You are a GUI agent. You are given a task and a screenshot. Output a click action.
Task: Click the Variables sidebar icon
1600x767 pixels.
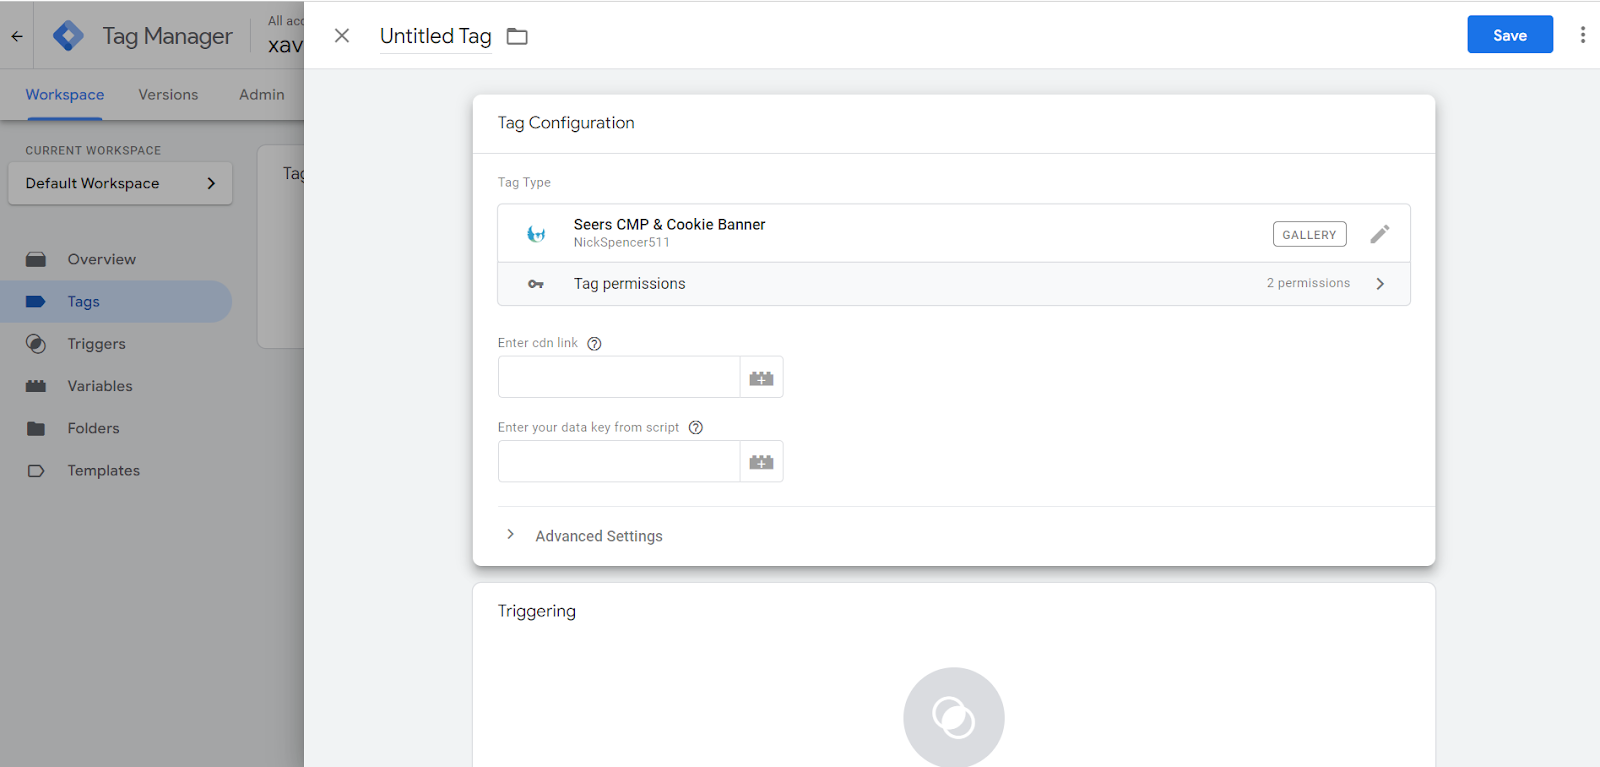pos(36,386)
